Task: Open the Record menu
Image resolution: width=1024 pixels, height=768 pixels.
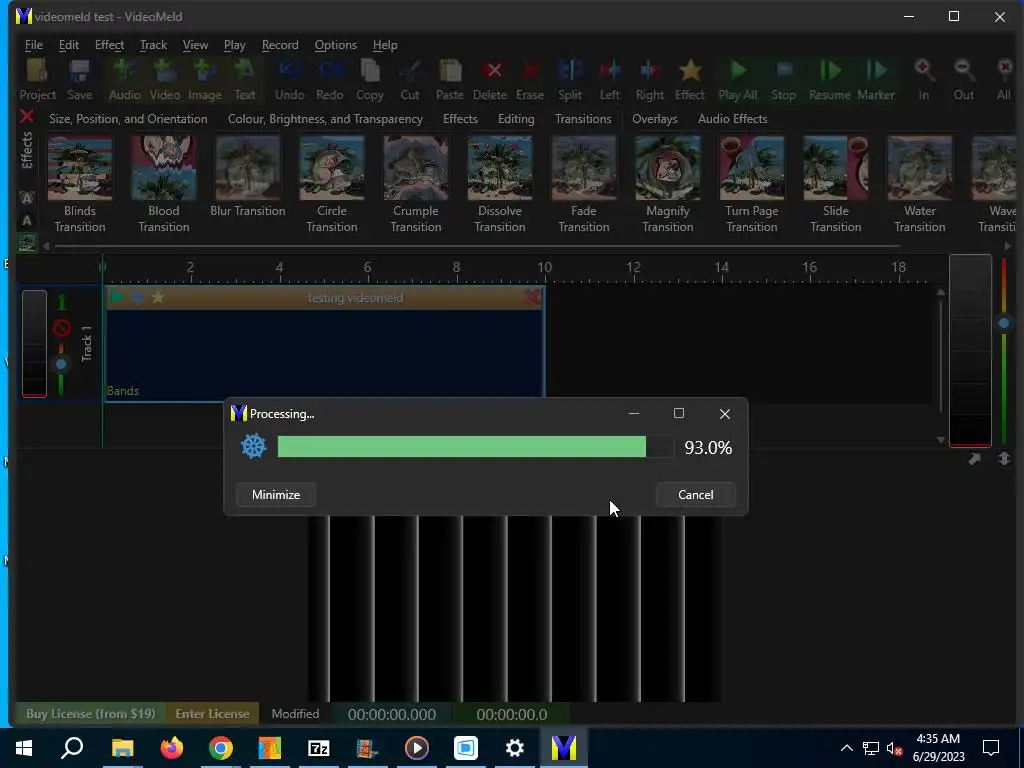Action: point(280,44)
